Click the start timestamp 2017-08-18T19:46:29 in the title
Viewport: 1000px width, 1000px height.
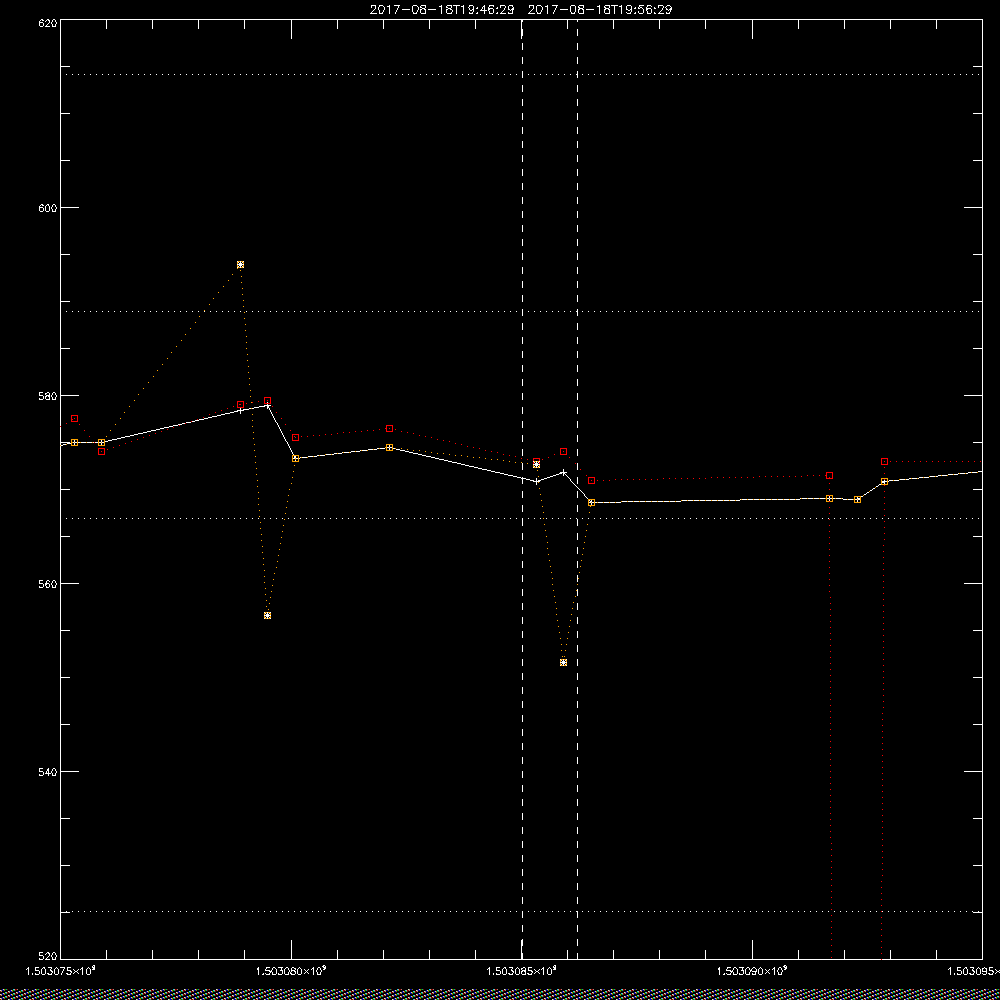tap(442, 10)
